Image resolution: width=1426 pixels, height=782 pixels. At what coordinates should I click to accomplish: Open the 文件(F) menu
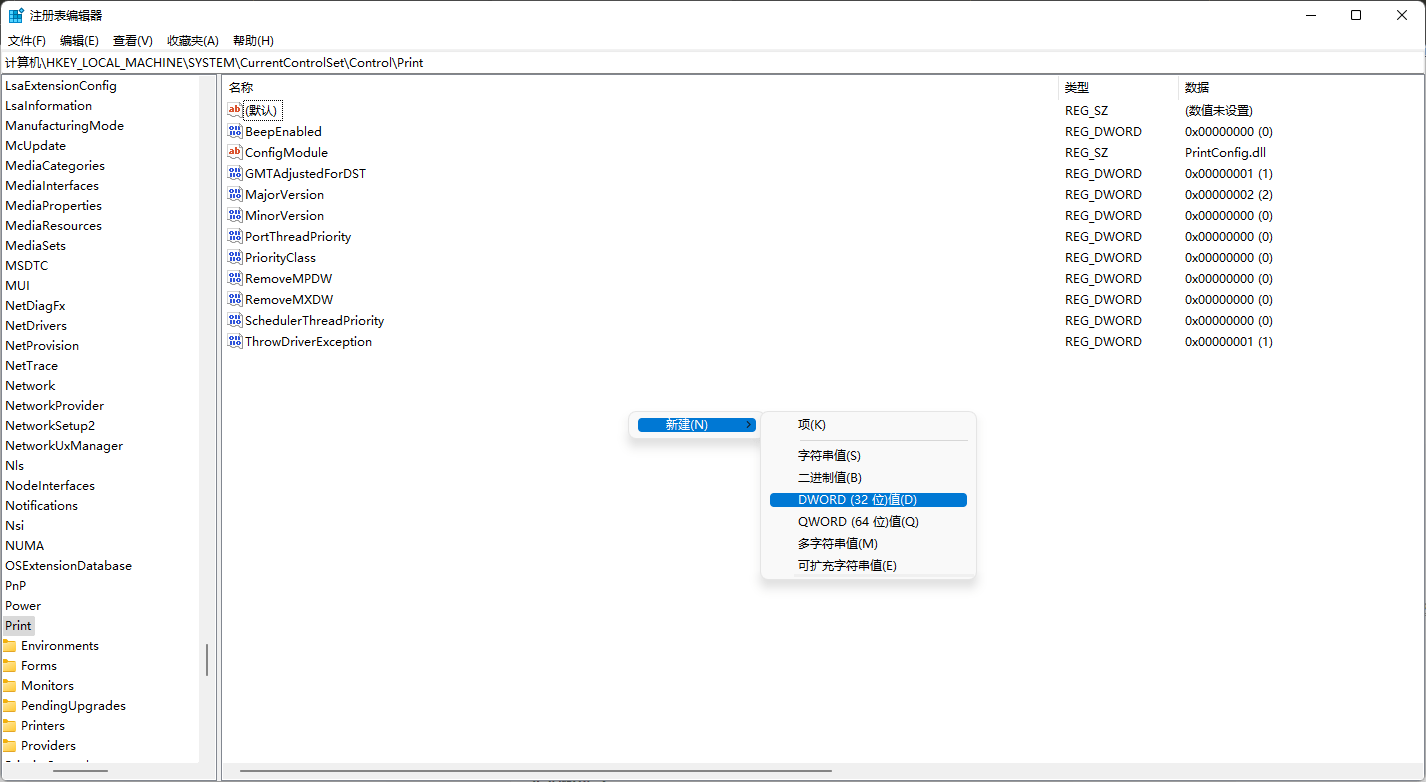coord(27,40)
